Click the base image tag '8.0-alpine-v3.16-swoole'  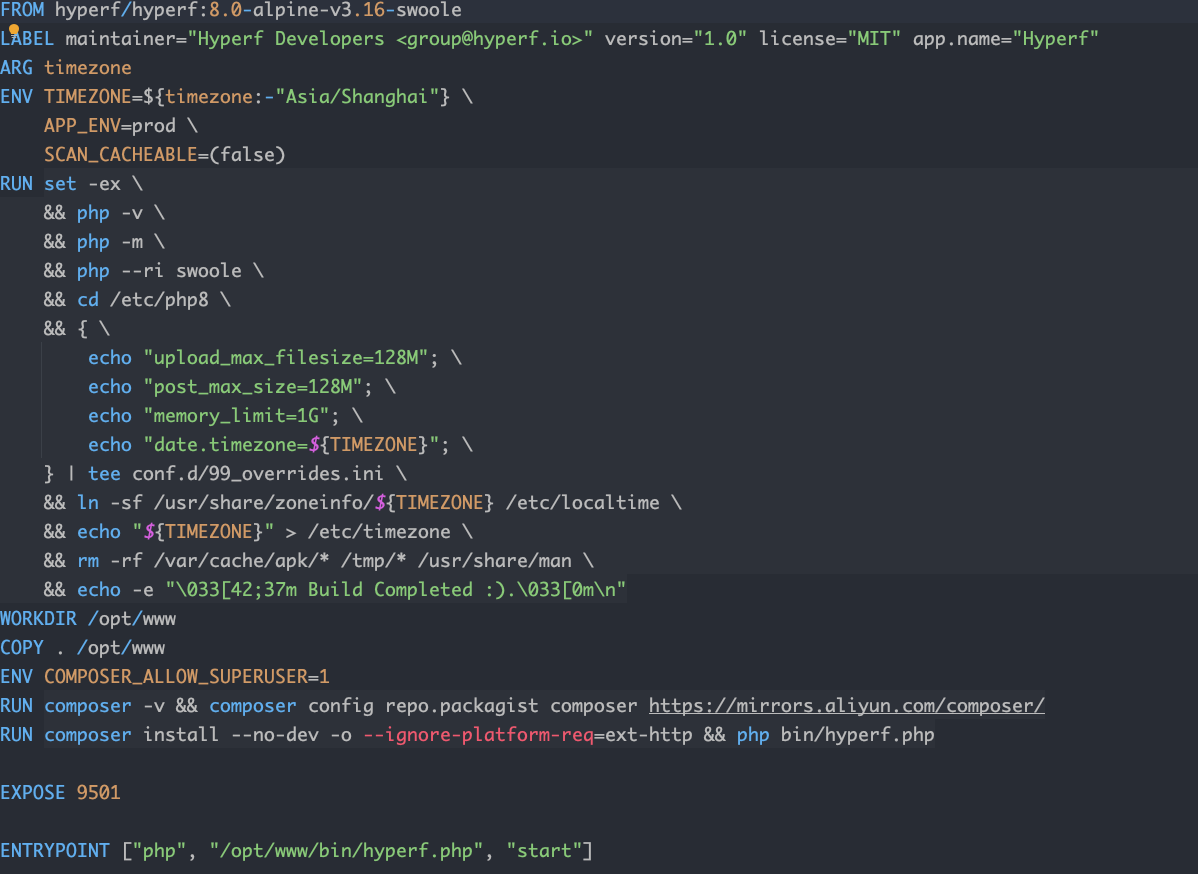pos(335,10)
